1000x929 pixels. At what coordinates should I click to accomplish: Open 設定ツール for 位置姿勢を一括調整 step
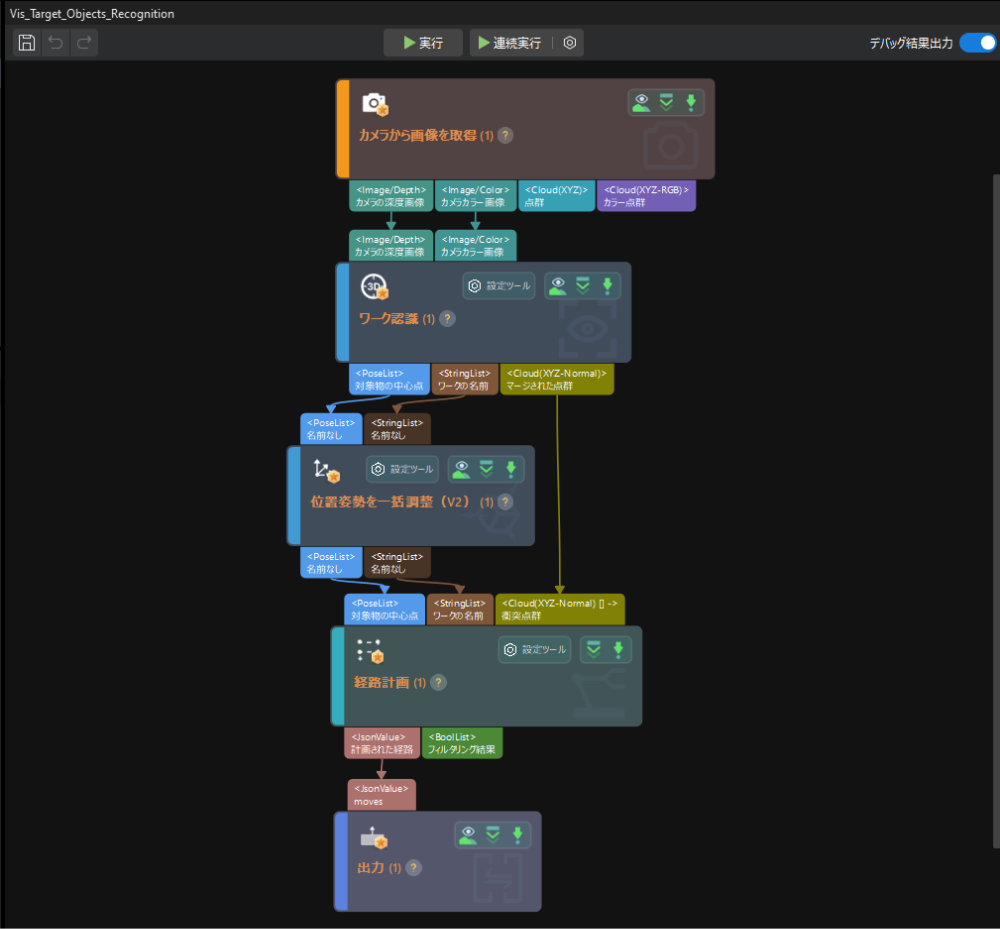coord(402,469)
